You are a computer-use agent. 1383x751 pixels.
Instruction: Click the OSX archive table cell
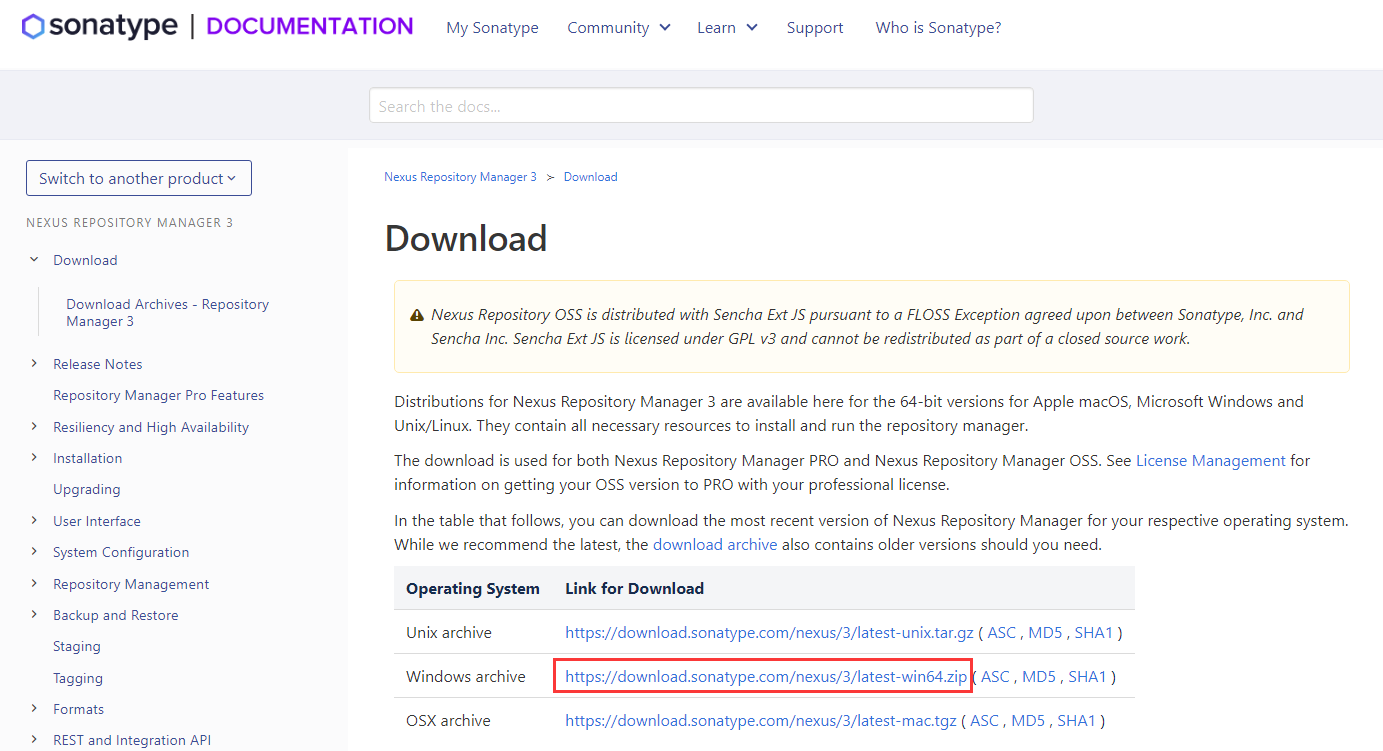point(448,721)
